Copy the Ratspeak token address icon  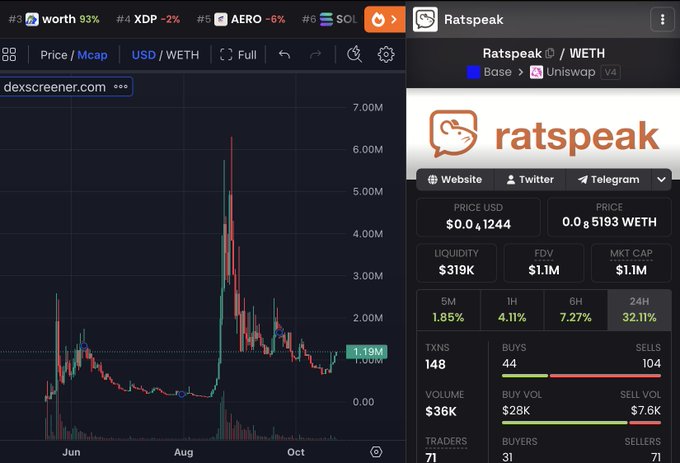(550, 53)
